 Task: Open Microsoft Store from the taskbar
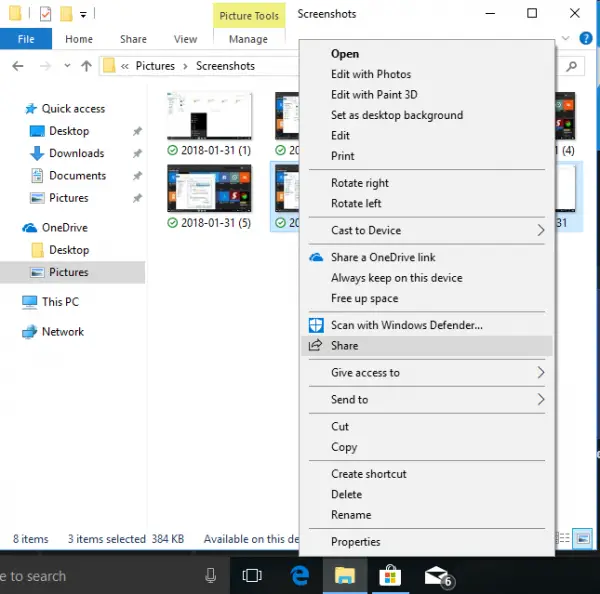(390, 575)
